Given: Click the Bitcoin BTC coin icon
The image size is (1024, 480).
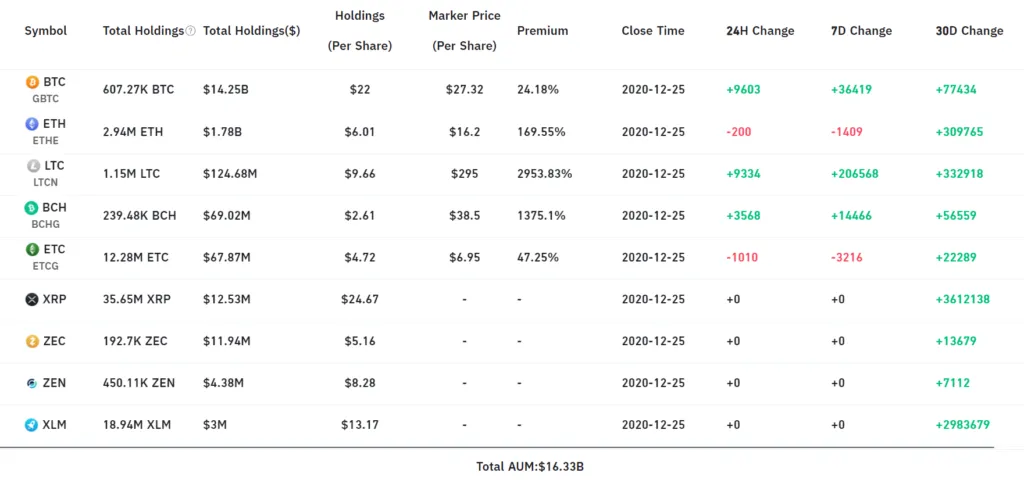Looking at the screenshot, I should tap(32, 82).
